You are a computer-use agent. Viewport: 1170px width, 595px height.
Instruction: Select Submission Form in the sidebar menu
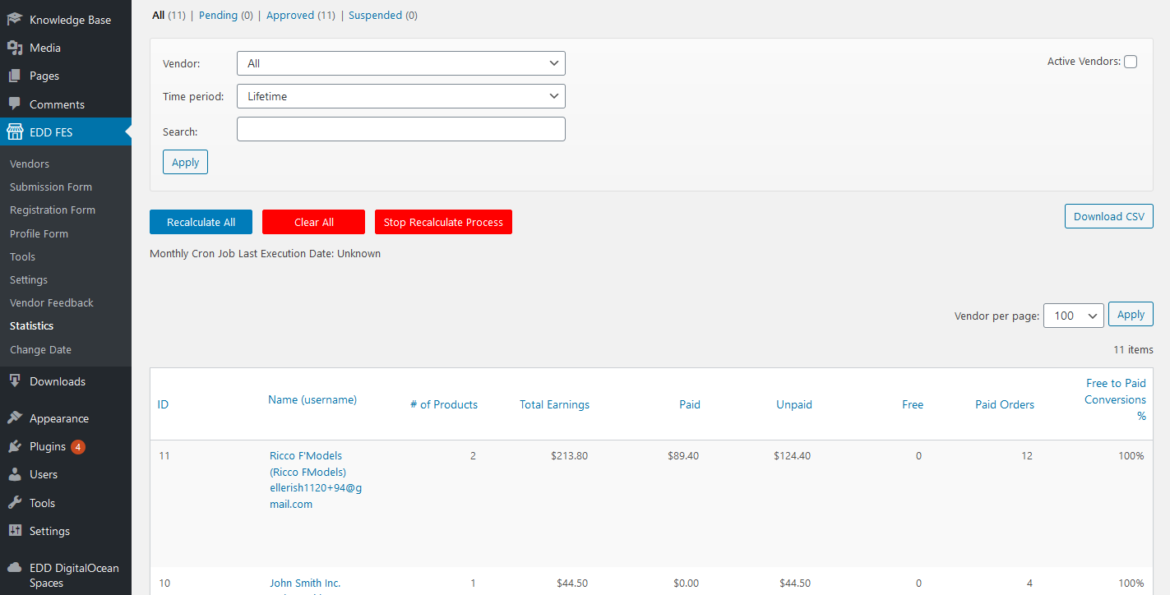point(50,187)
